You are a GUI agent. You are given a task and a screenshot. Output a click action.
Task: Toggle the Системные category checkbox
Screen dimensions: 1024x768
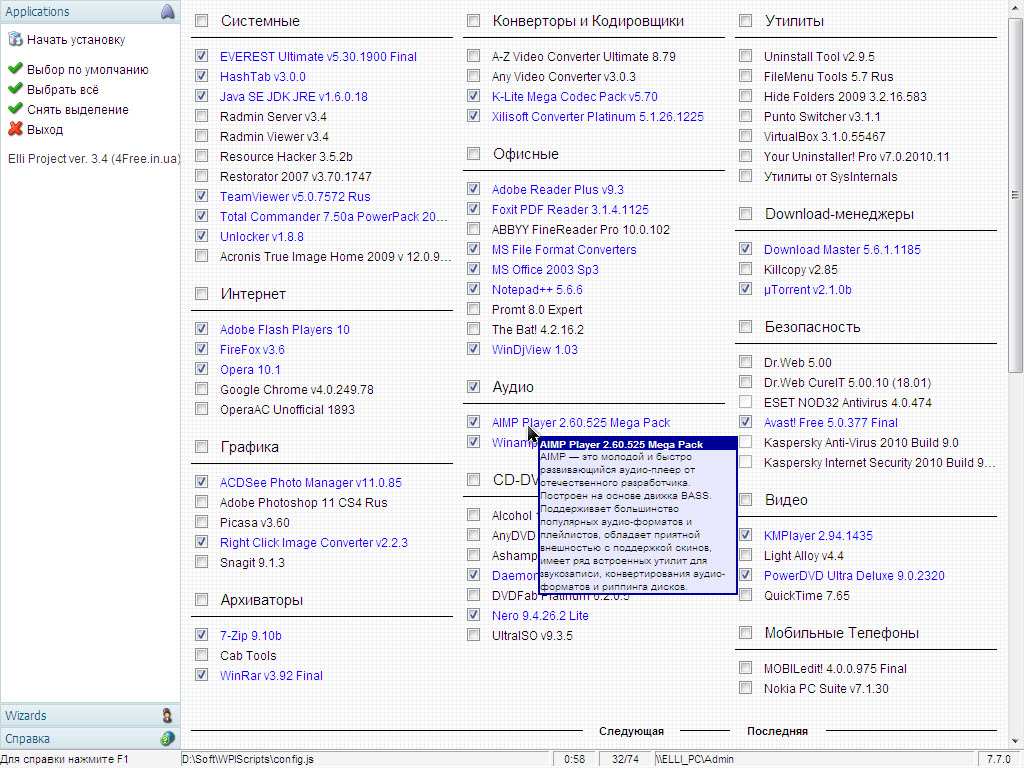pyautogui.click(x=201, y=21)
